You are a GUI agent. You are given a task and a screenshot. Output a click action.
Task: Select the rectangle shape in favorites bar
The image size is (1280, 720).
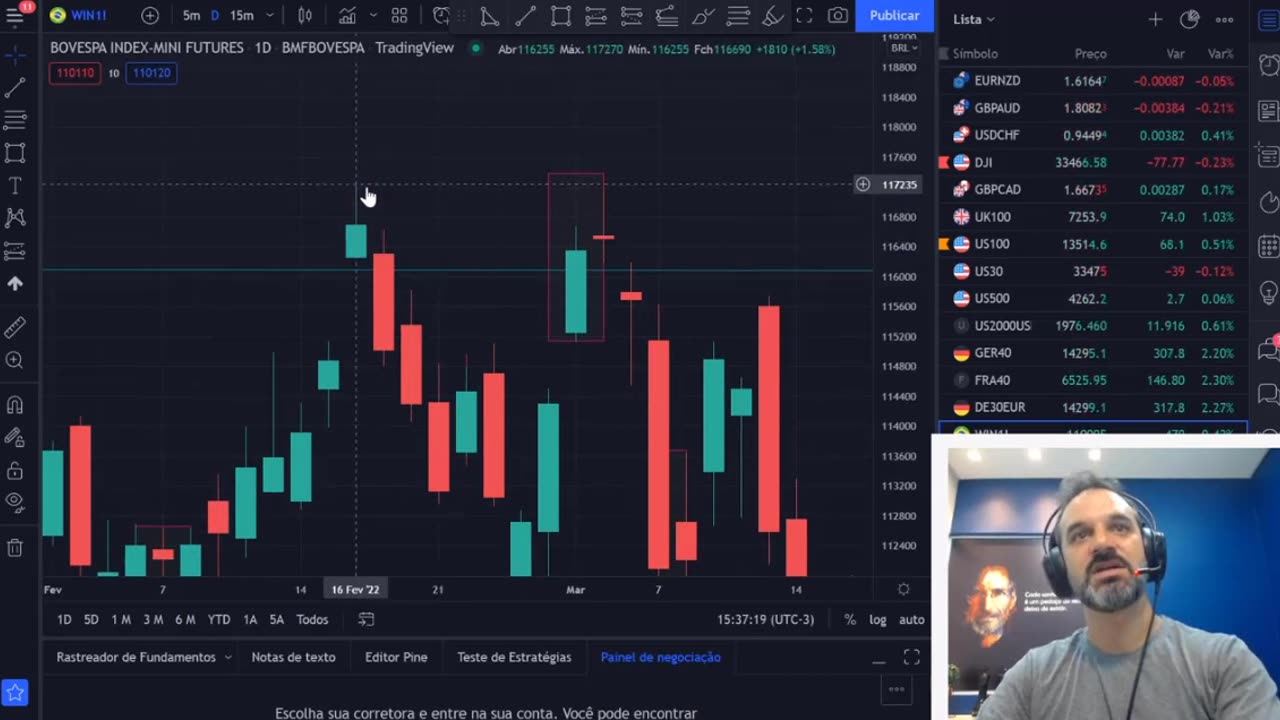tap(561, 15)
